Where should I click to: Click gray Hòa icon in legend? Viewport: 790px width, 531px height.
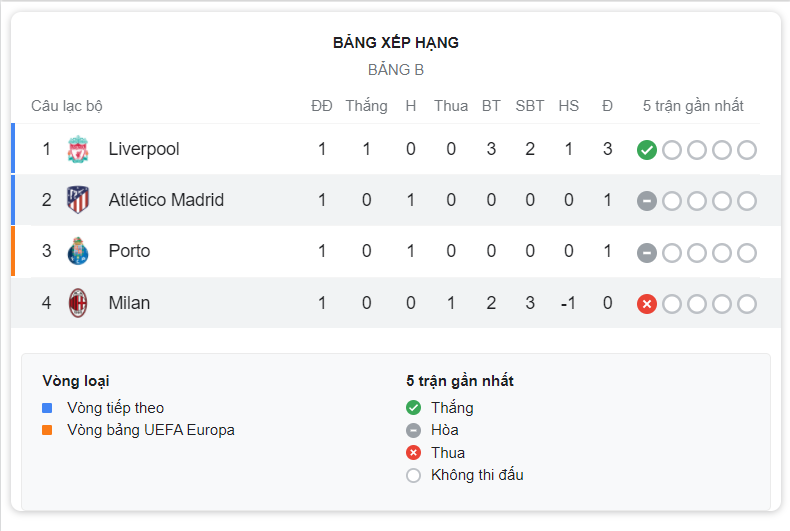(x=413, y=430)
